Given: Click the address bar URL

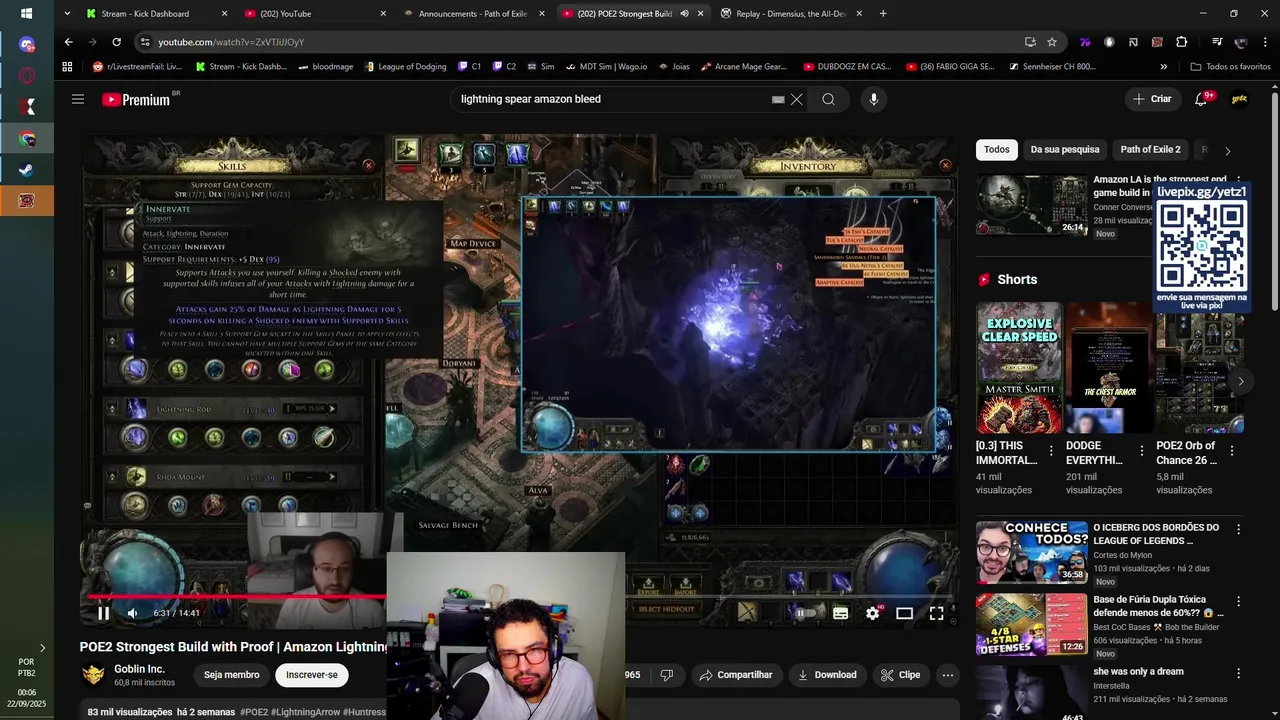Looking at the screenshot, I should pos(231,42).
